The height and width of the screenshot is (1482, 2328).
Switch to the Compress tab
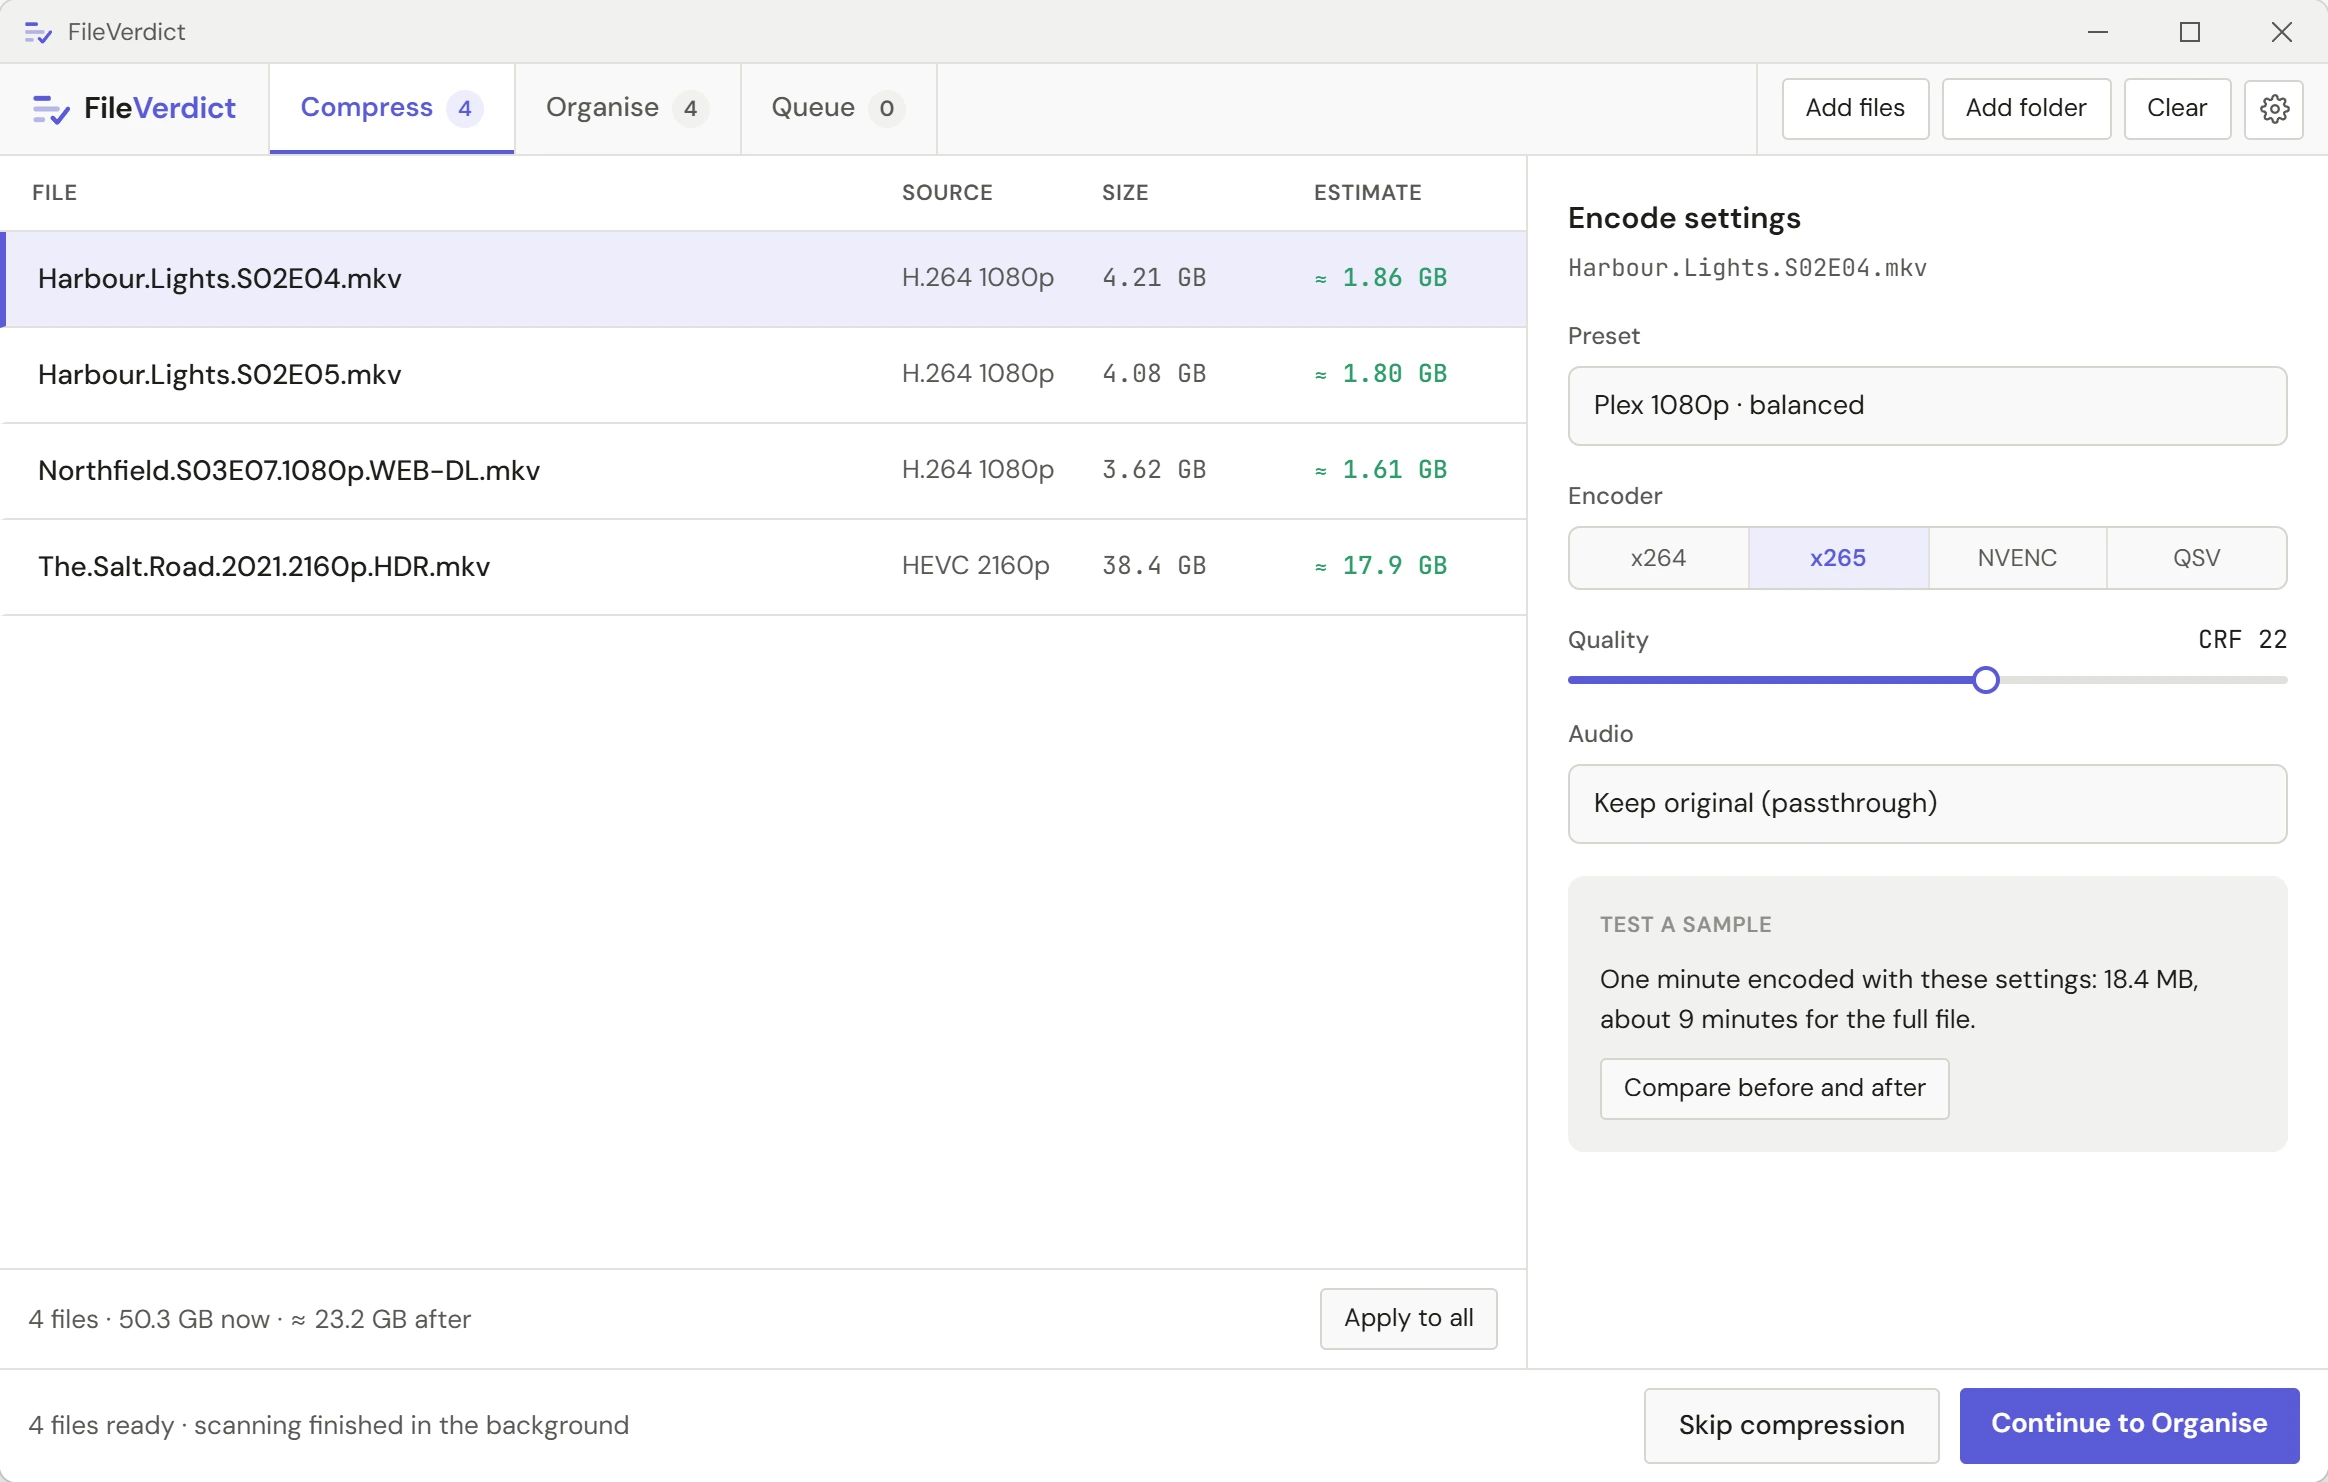click(x=391, y=108)
